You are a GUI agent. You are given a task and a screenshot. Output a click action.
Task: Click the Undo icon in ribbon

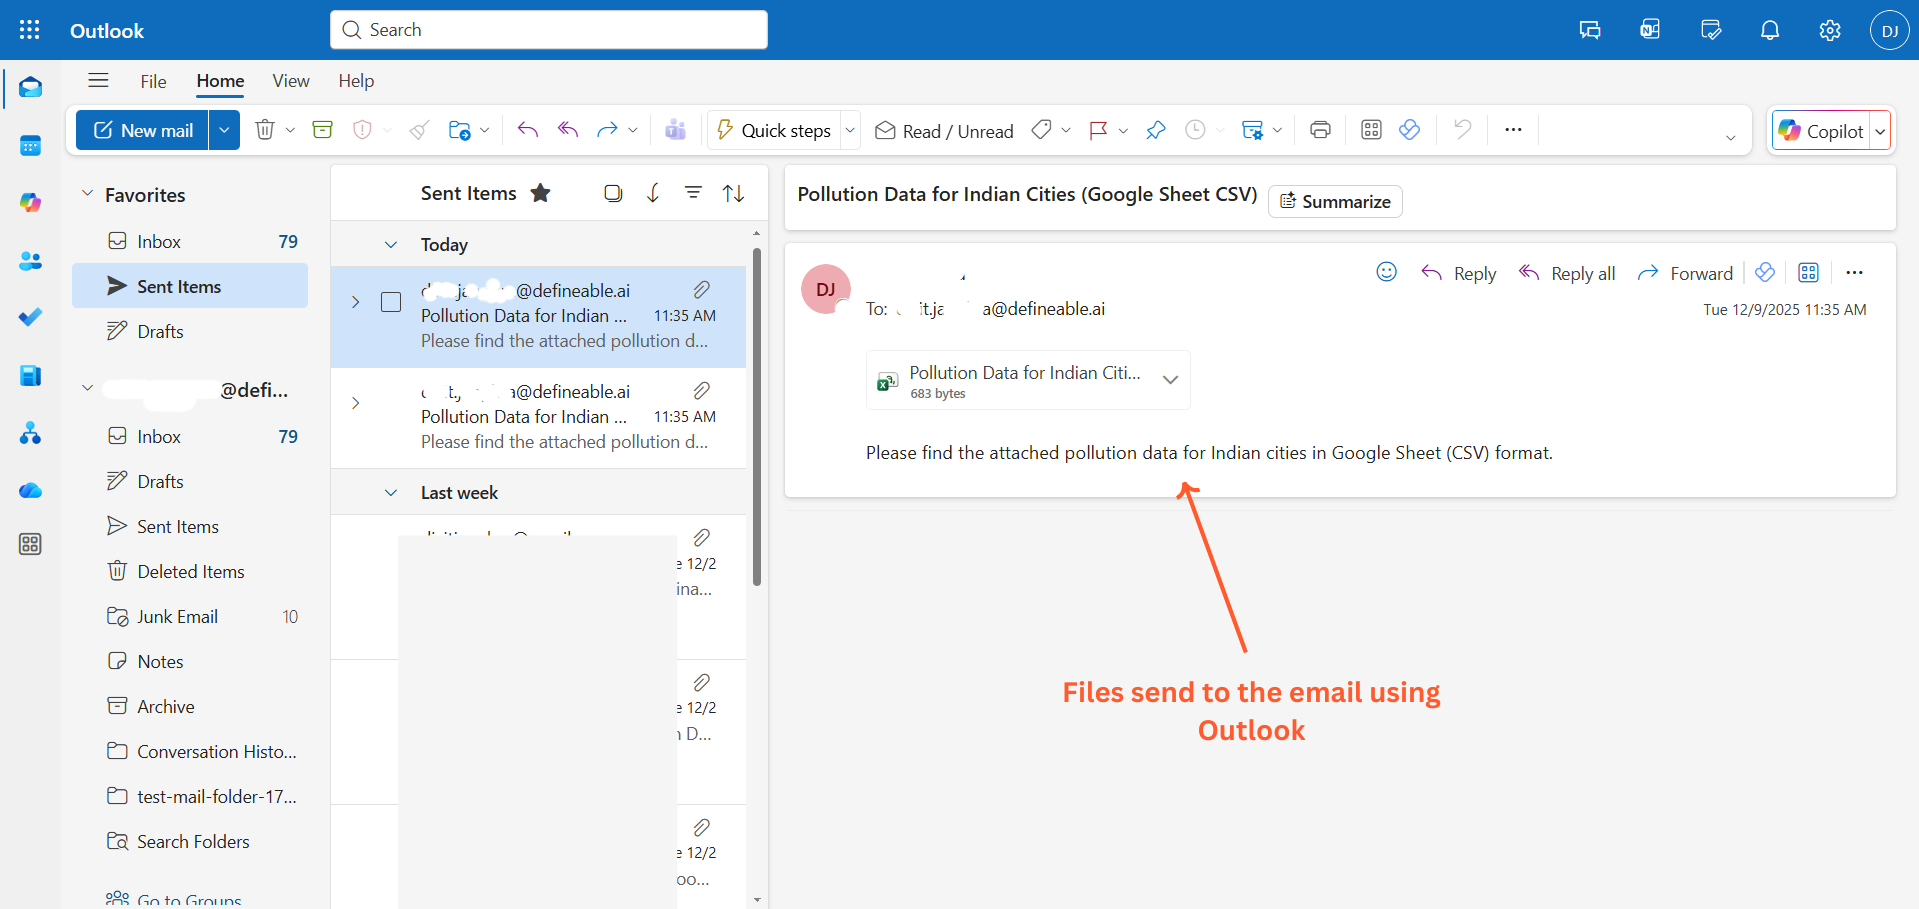[x=1462, y=130]
